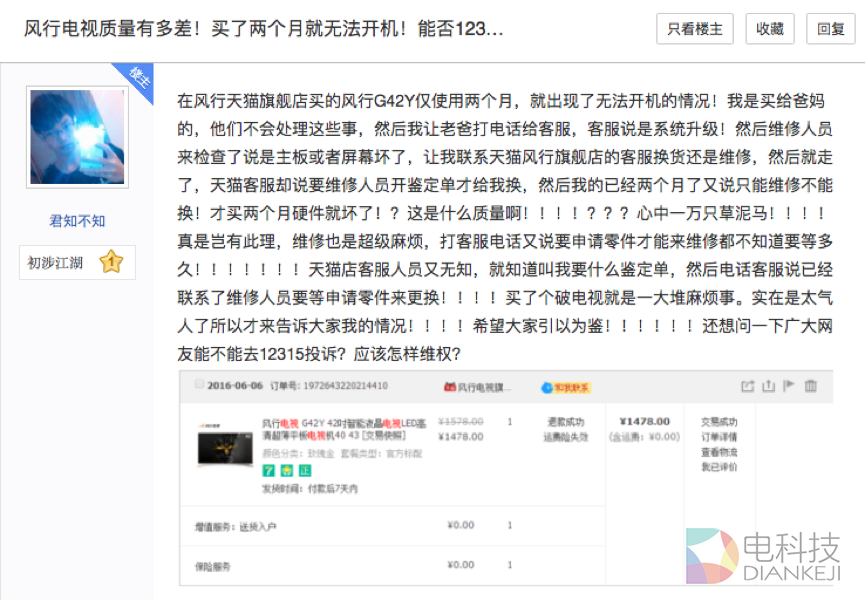Click the 只看楼主 button
The width and height of the screenshot is (865, 600).
coord(695,29)
